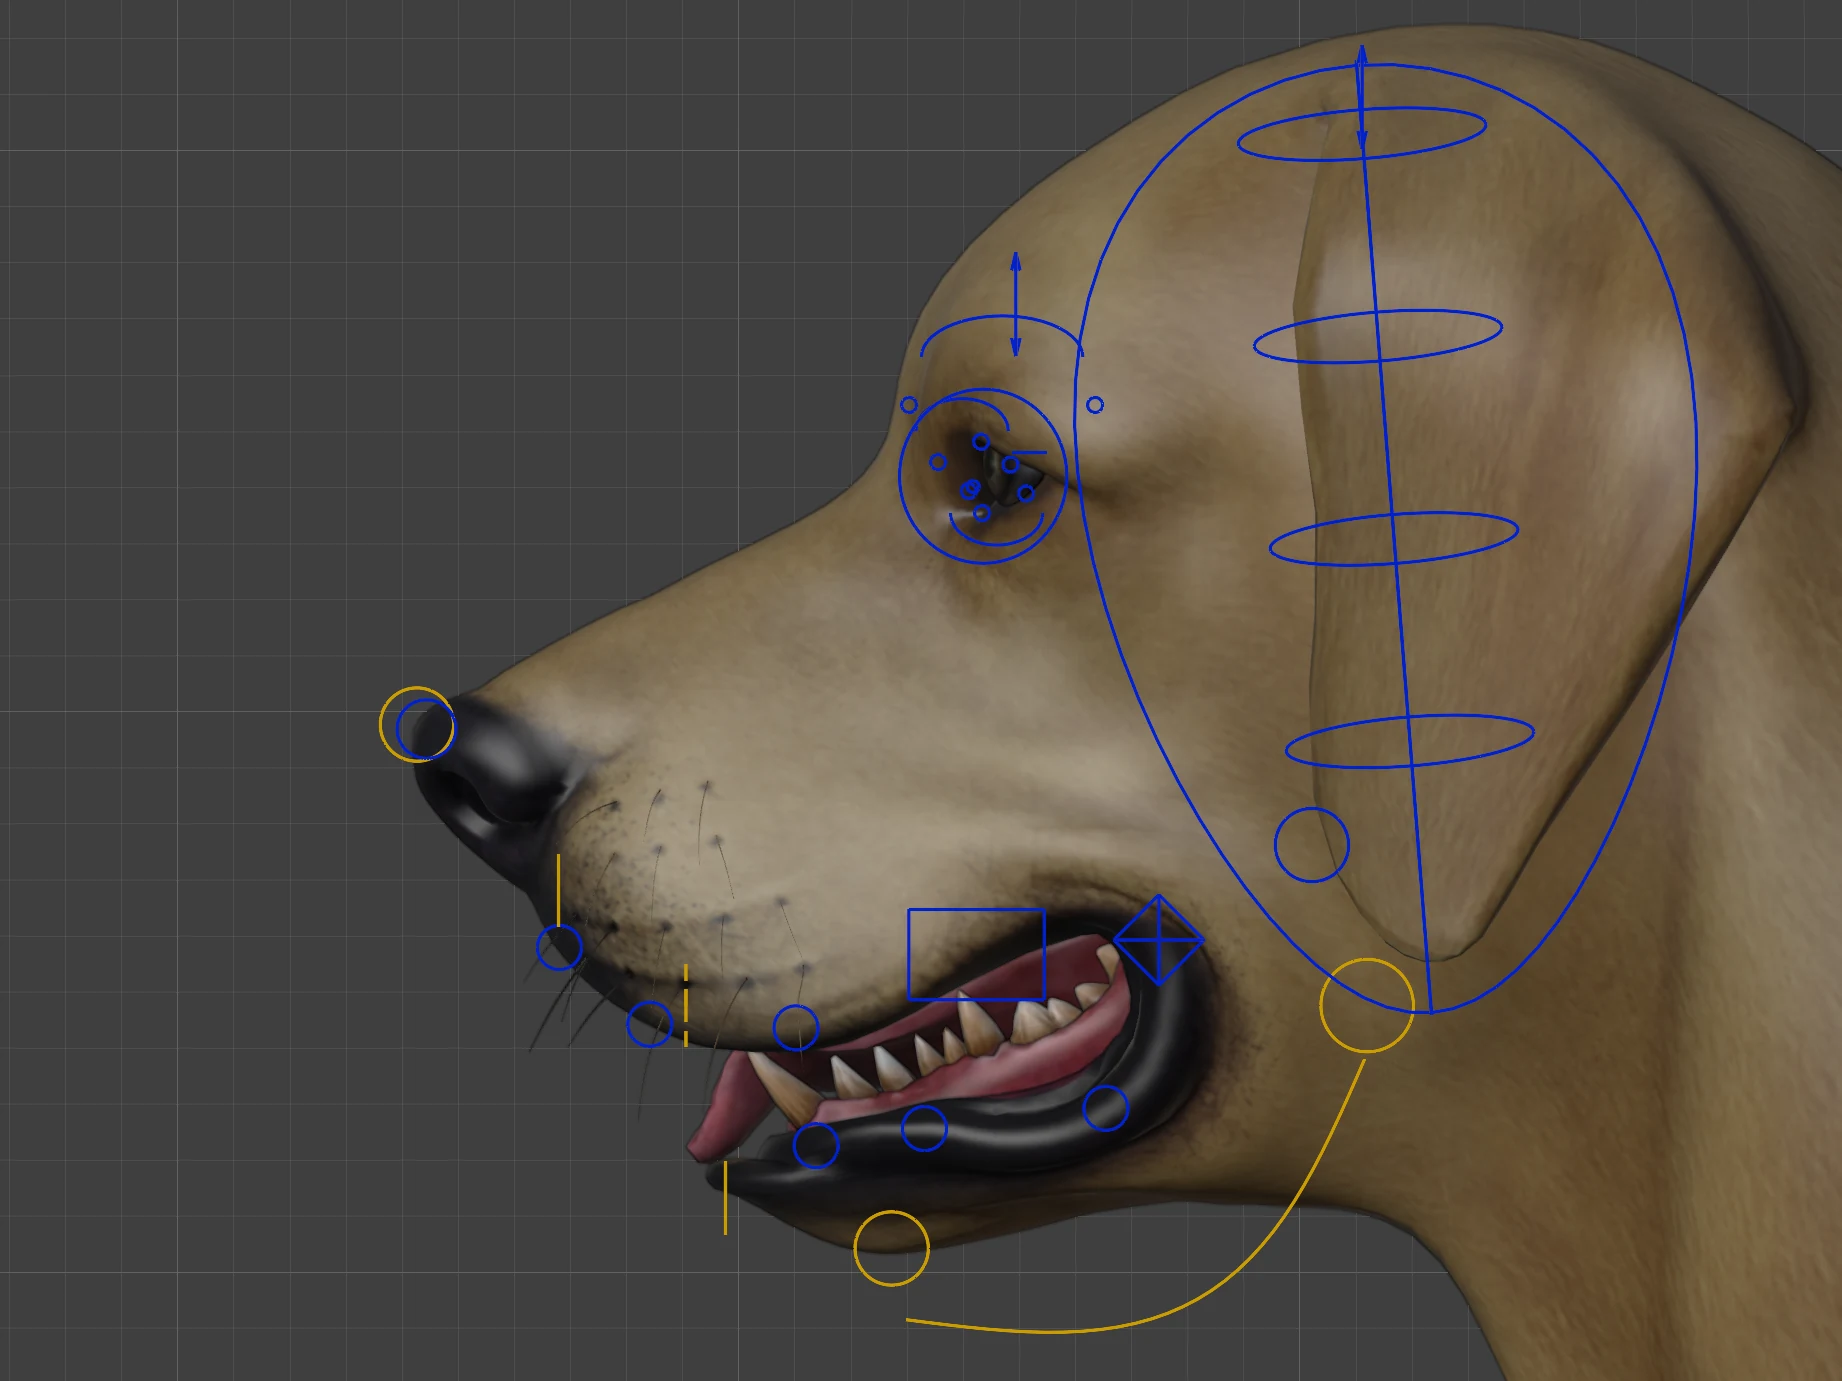The image size is (1842, 1381).
Task: Select the second blue ear ring control
Action: click(1377, 336)
